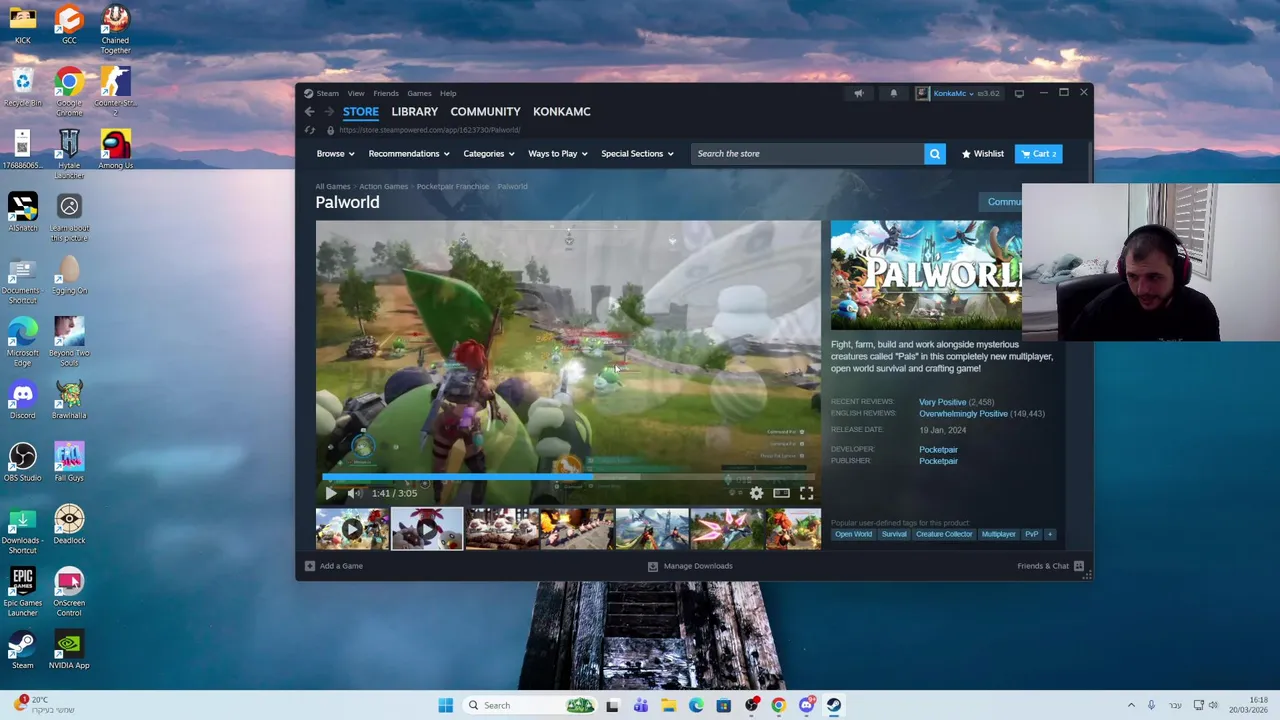This screenshot has height=720, width=1280.
Task: Expand the Browse store menu
Action: pyautogui.click(x=335, y=154)
